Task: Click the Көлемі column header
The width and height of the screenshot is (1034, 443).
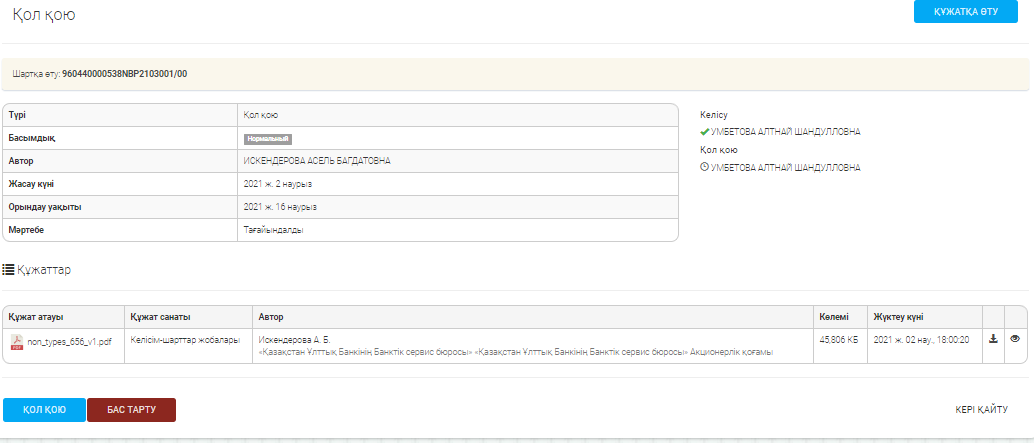Action: [833, 317]
